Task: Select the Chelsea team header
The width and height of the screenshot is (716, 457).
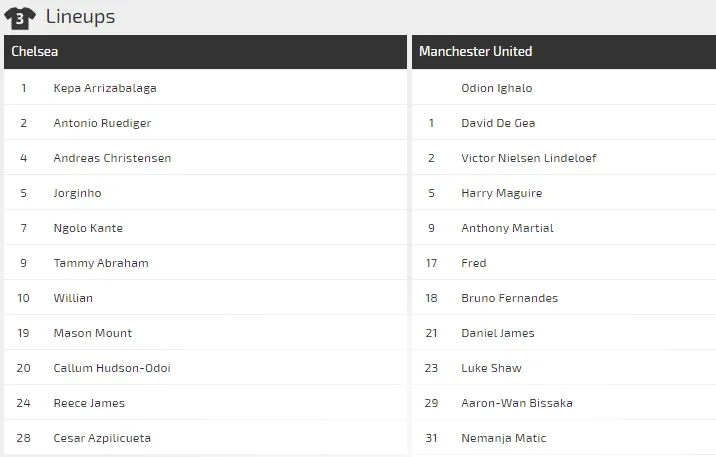Action: coord(35,52)
